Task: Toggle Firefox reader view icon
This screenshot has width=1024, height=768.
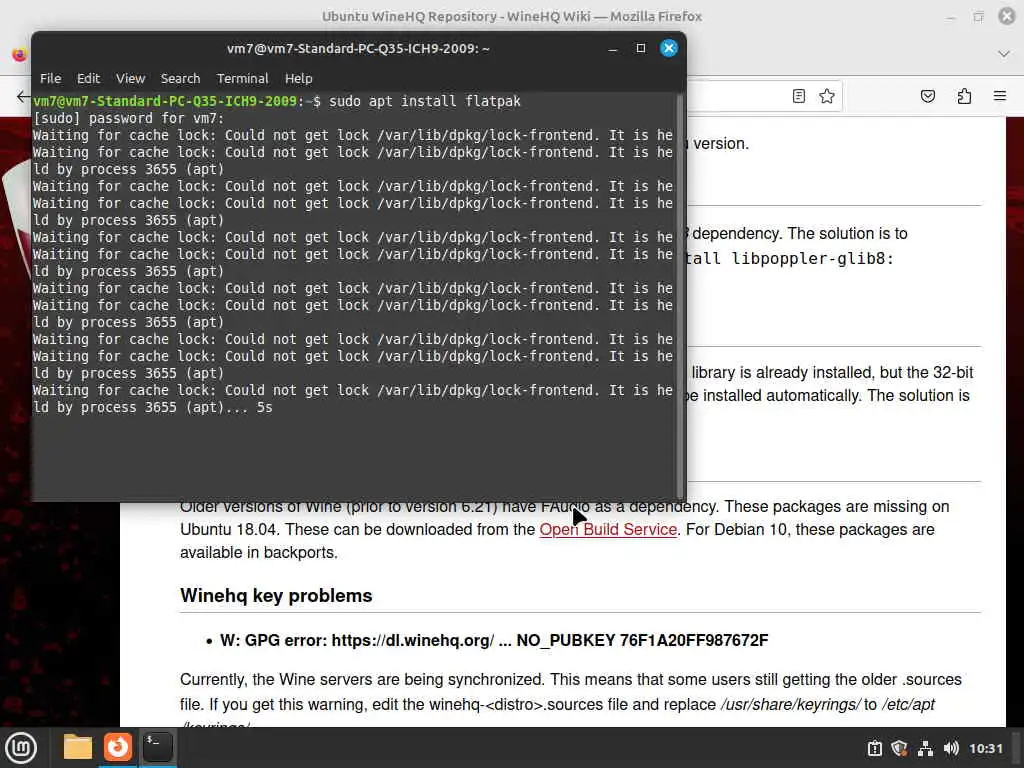Action: pyautogui.click(x=799, y=96)
